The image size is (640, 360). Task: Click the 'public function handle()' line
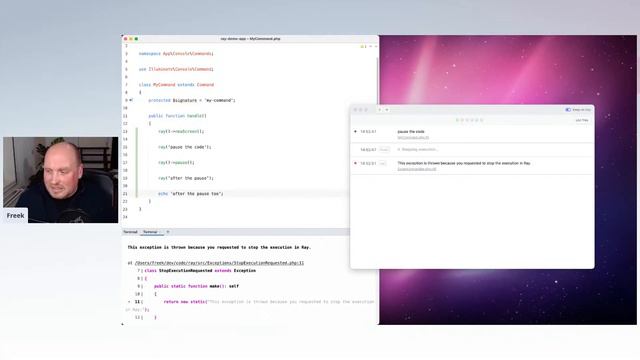pos(177,116)
